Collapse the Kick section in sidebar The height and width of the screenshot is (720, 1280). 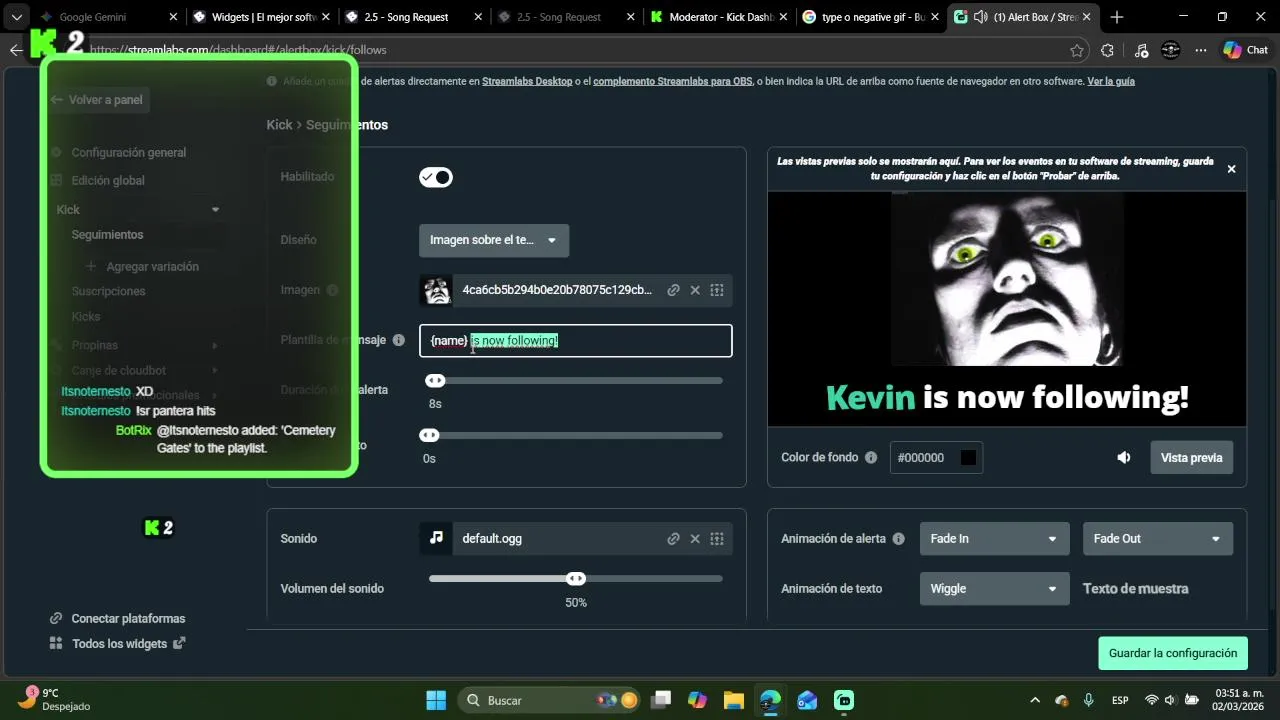[215, 209]
